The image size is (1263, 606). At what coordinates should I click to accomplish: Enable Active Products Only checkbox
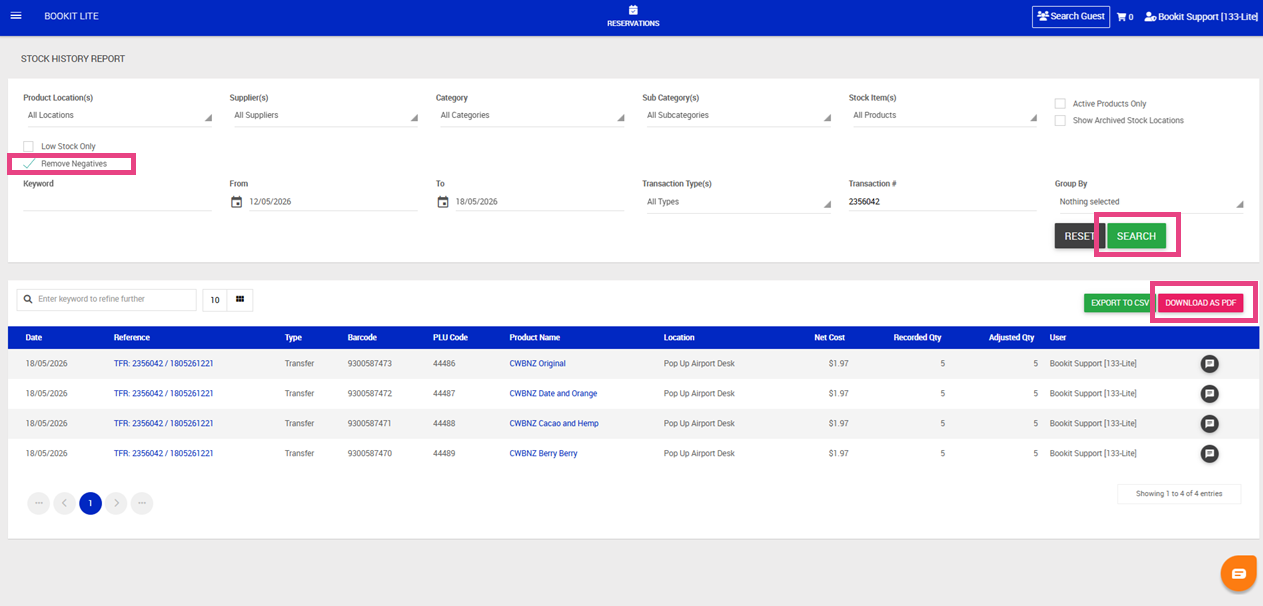click(1060, 104)
